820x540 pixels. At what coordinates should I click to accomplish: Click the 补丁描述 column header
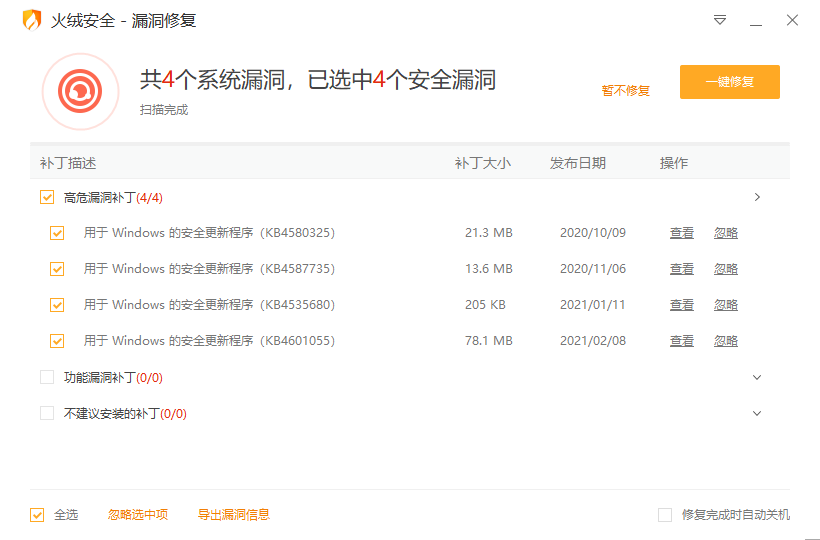pyautogui.click(x=68, y=163)
